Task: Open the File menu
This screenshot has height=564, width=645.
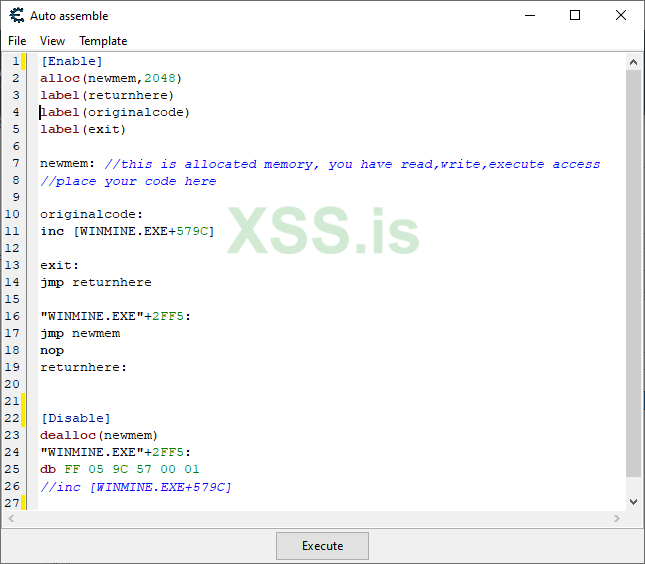Action: pos(17,41)
